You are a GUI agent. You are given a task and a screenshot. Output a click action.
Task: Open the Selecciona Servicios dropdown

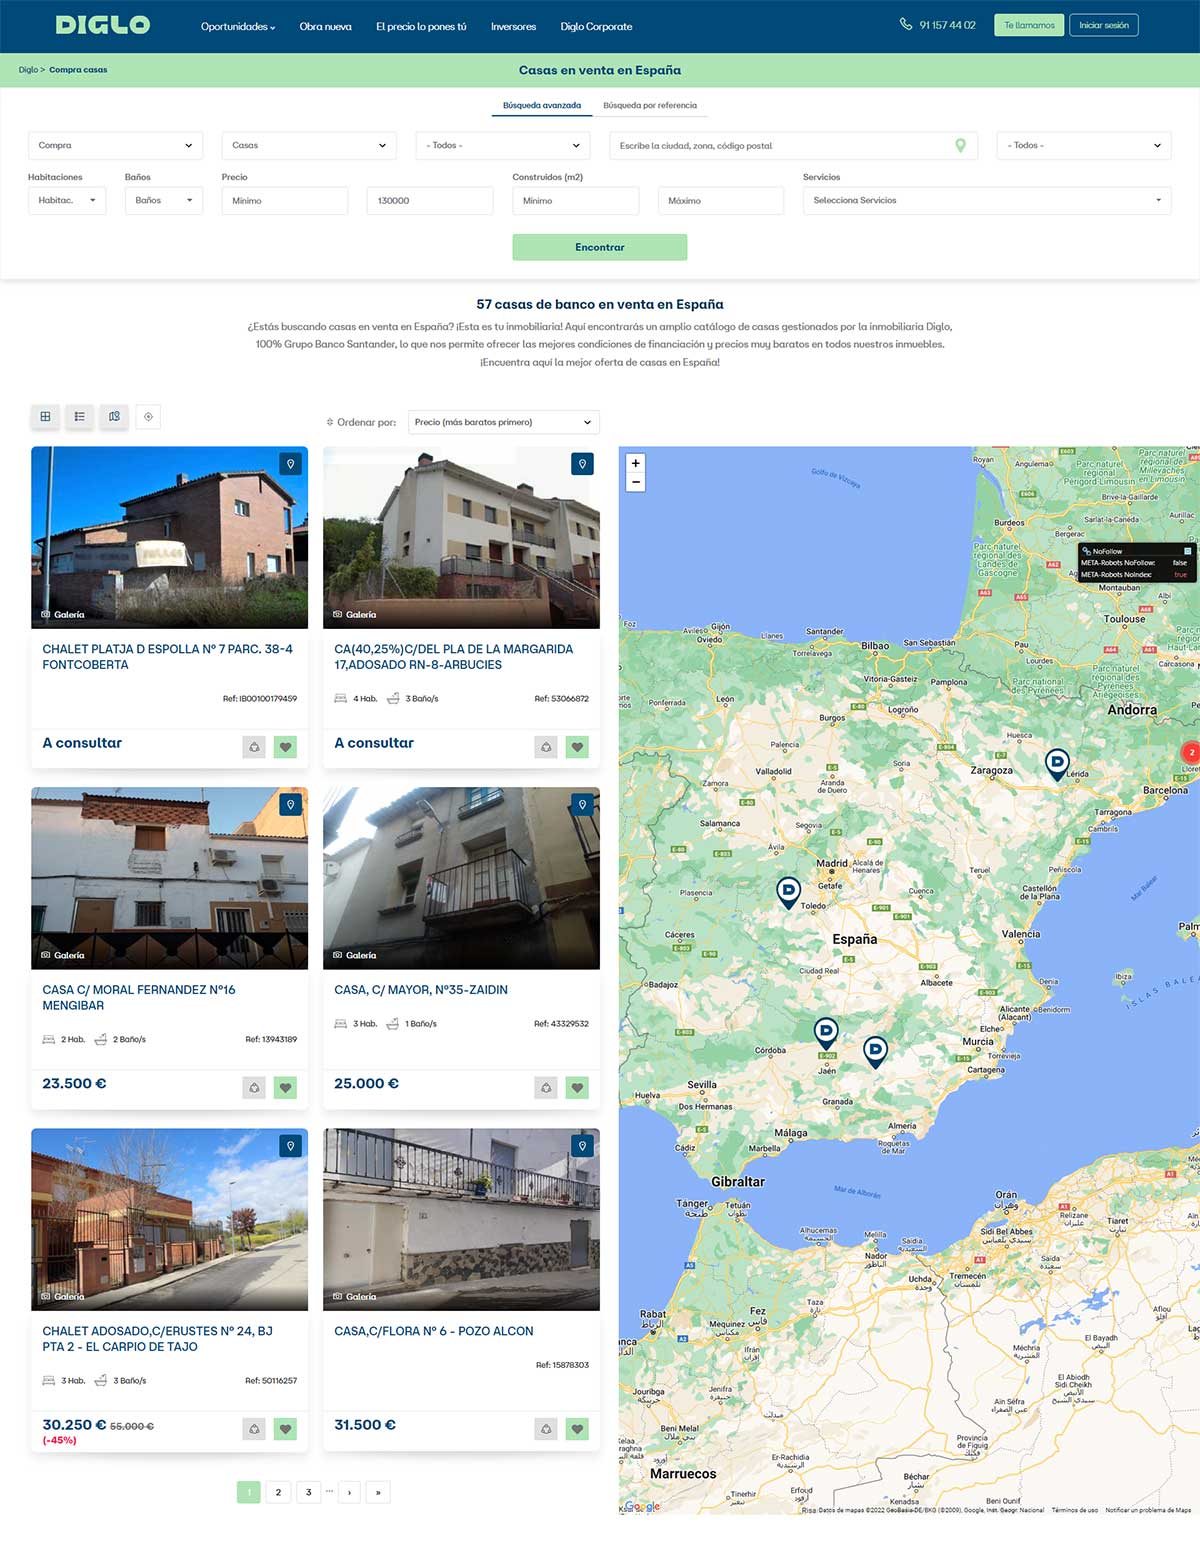click(x=986, y=201)
